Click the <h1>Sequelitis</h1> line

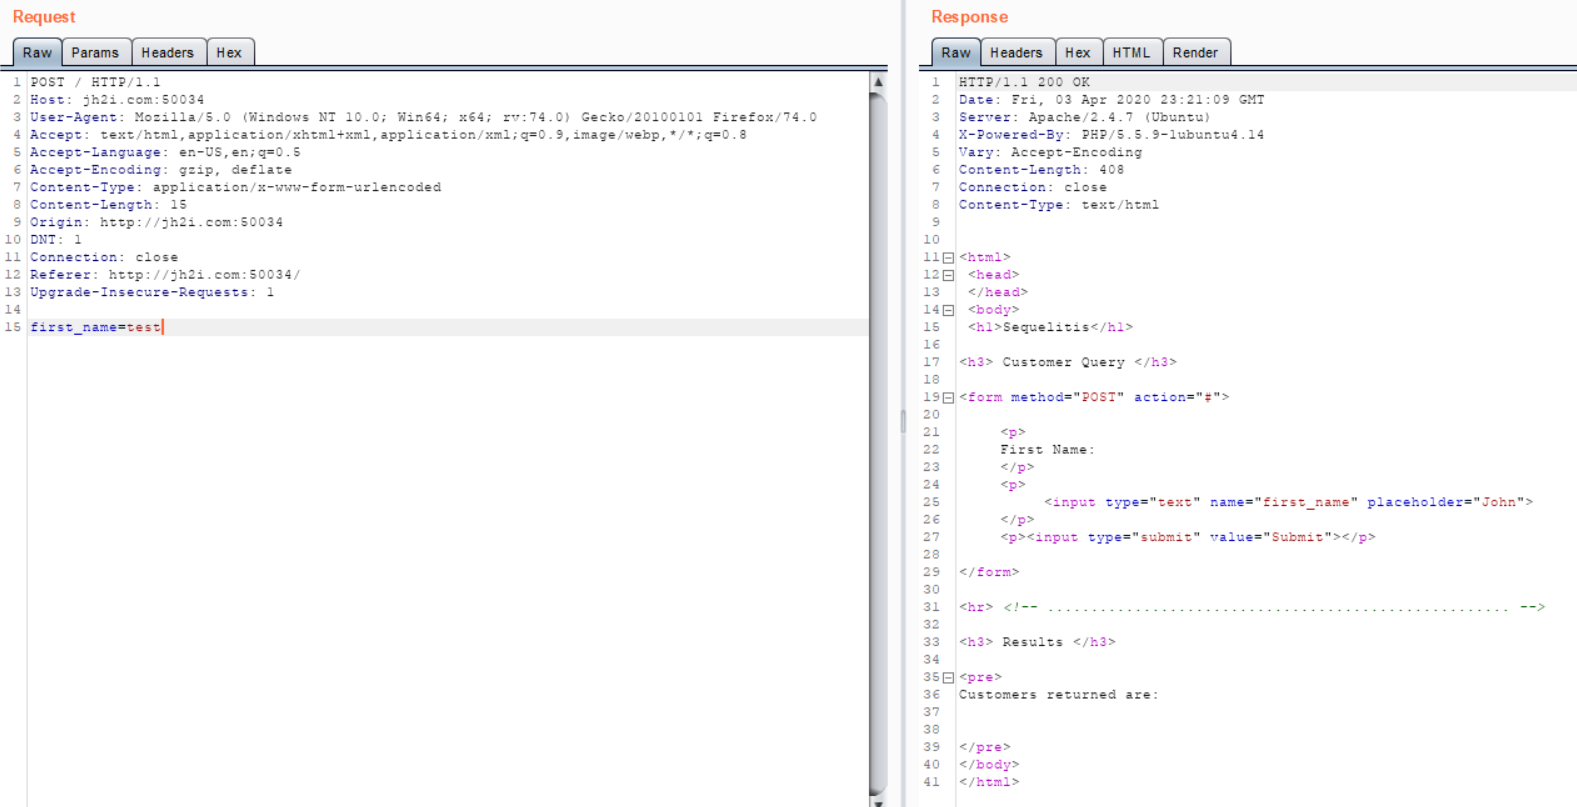[x=1050, y=327]
